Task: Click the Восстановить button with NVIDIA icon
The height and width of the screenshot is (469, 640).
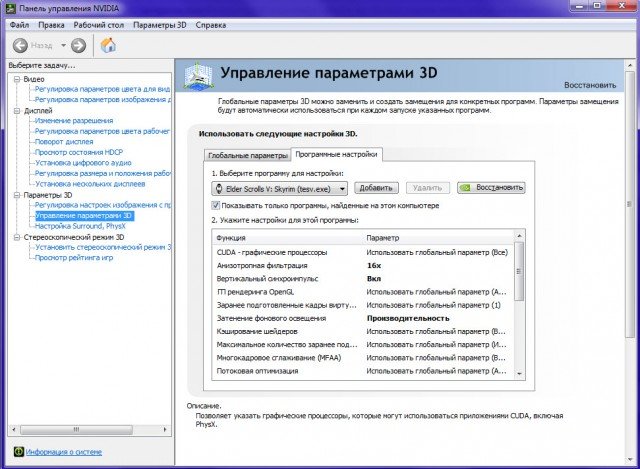Action: point(491,188)
